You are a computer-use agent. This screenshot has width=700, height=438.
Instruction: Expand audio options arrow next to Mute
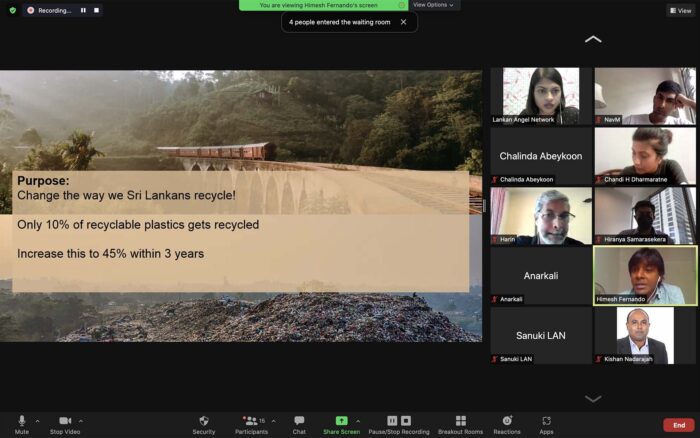pos(38,420)
